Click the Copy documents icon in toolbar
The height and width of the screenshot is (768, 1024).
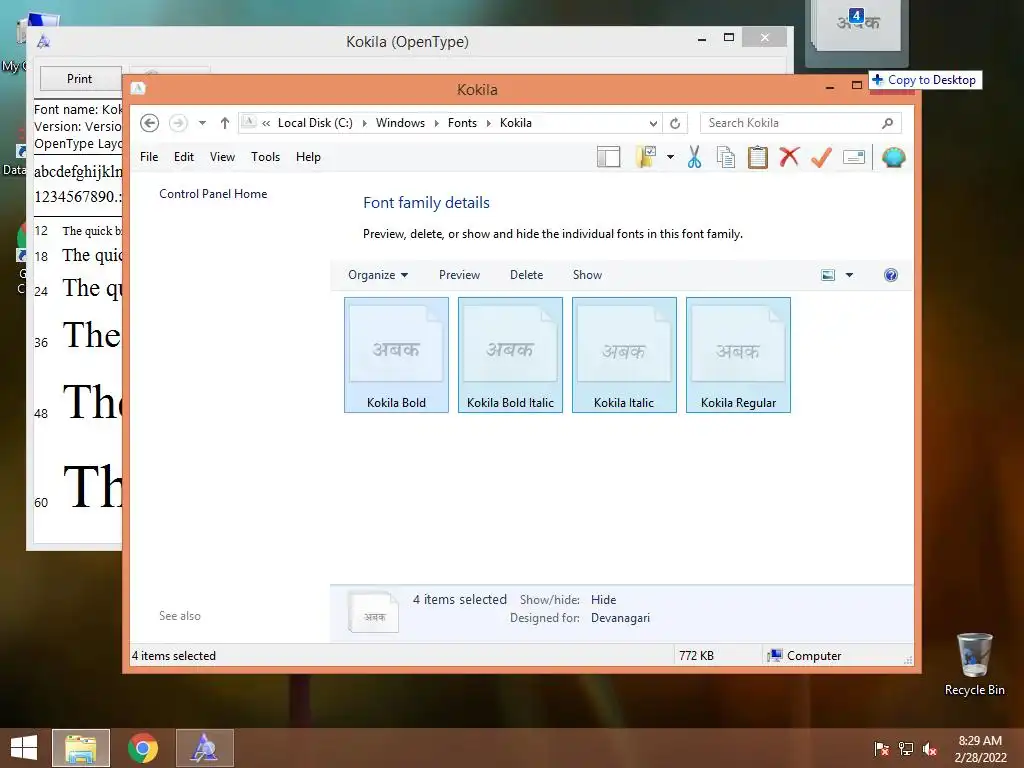pyautogui.click(x=726, y=157)
